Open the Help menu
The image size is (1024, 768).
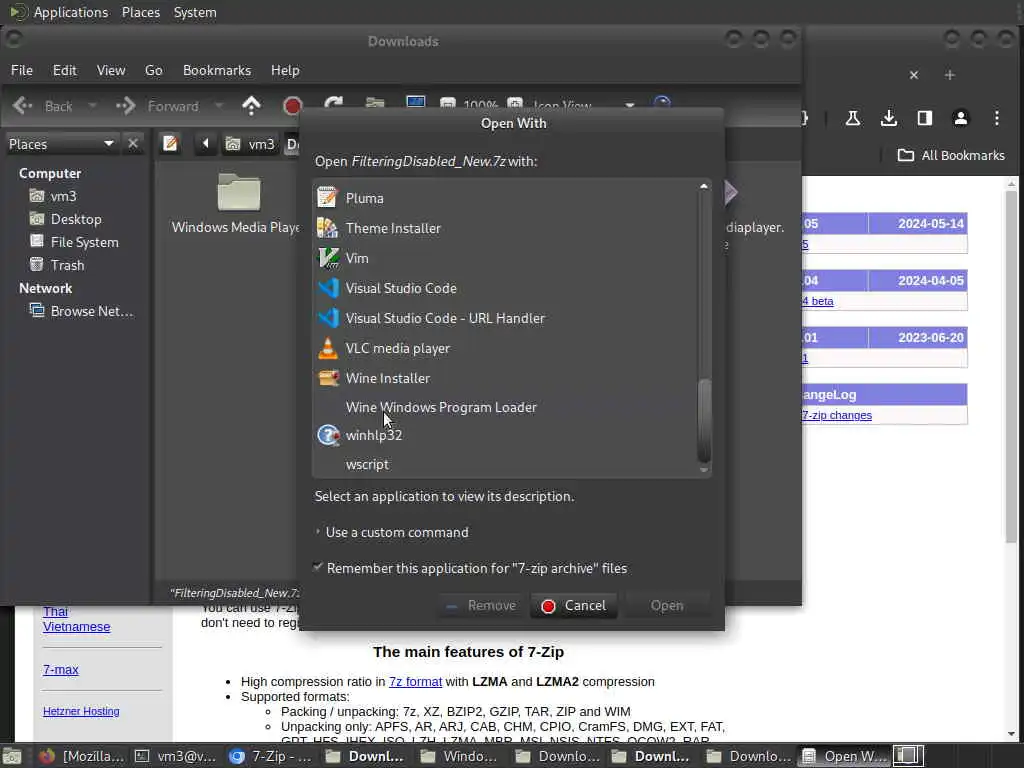[285, 70]
